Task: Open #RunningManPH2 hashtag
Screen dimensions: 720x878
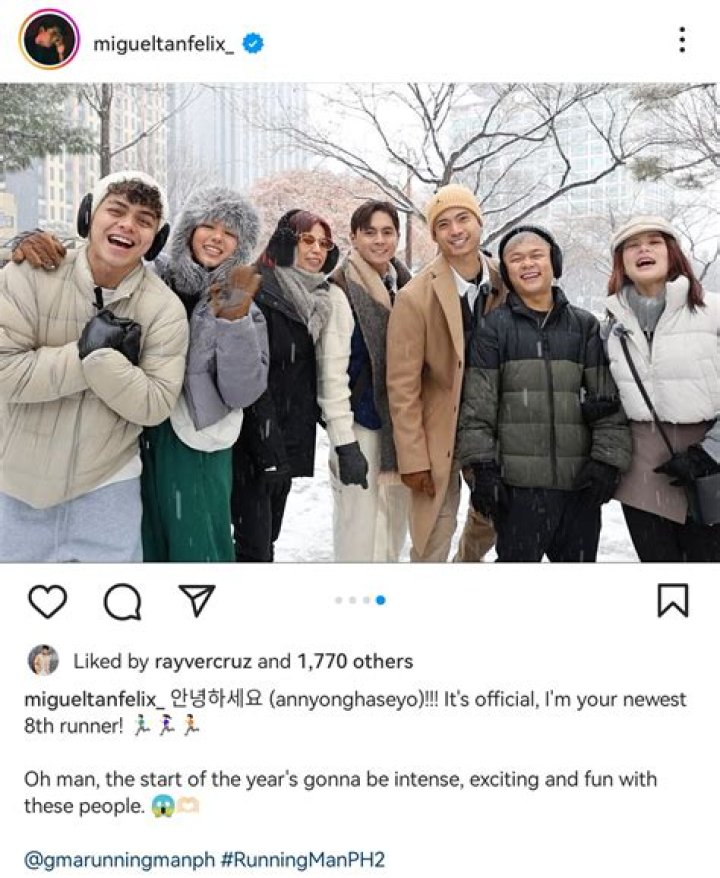Action: coord(303,860)
